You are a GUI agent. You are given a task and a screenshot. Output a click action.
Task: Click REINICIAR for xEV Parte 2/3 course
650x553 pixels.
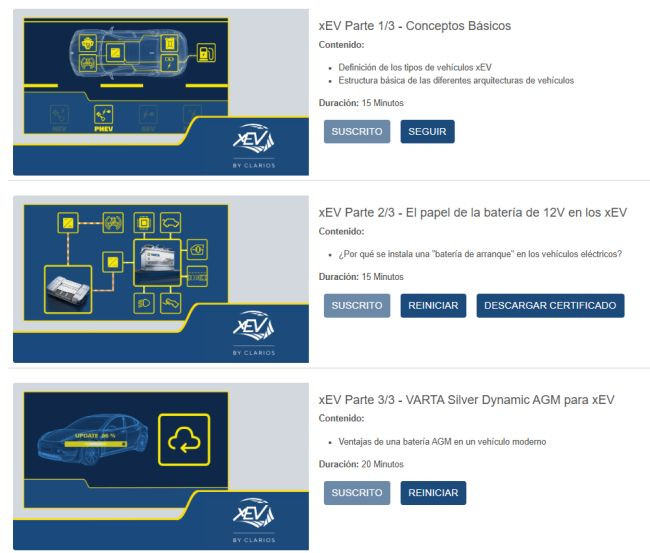point(433,306)
